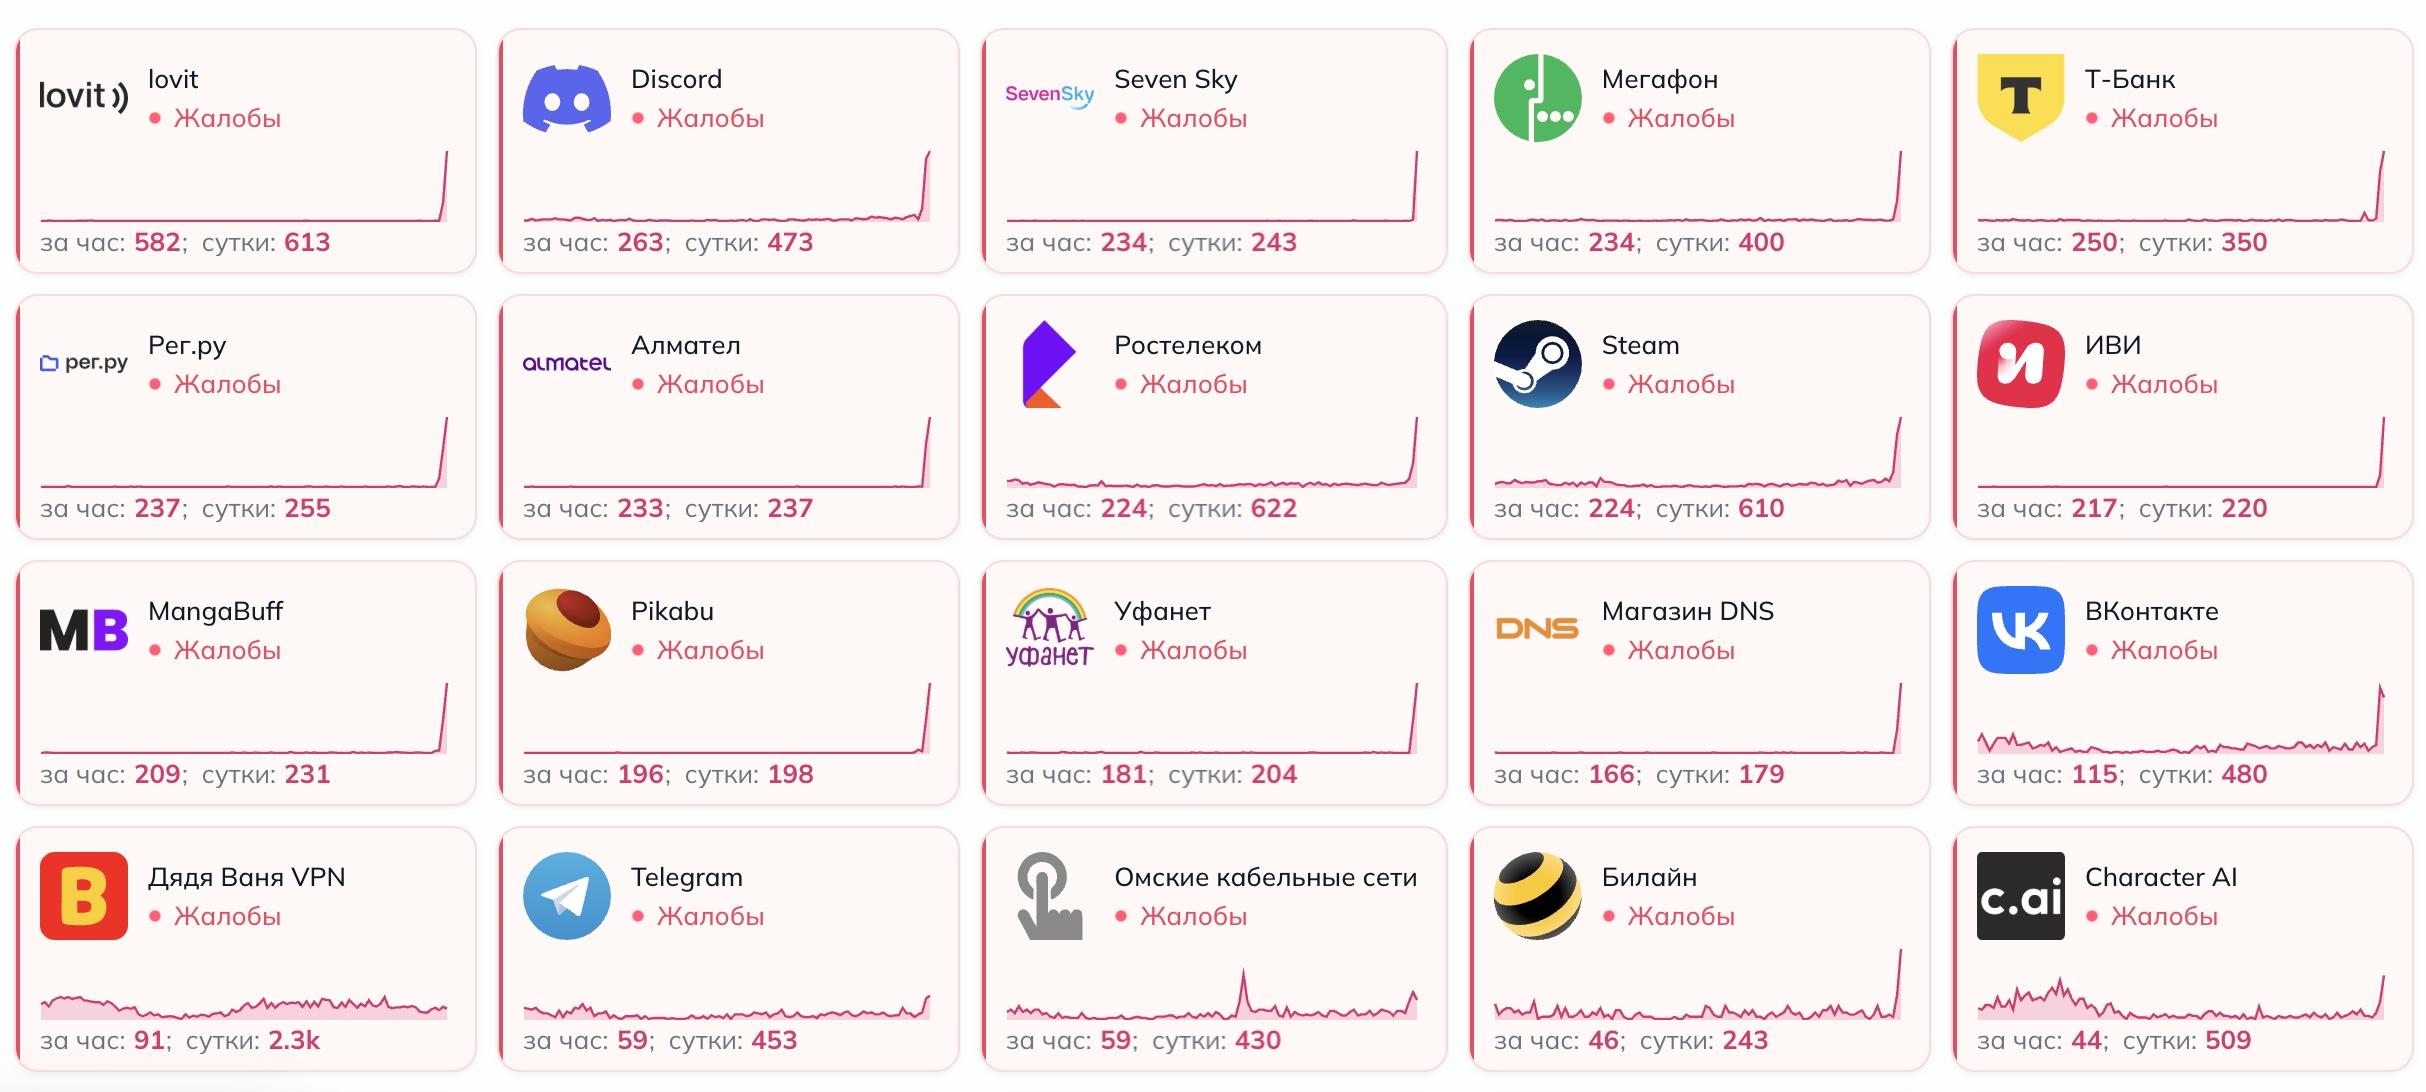This screenshot has width=2426, height=1092.
Task: Click the Рег.ру hourly complaints count
Action: coord(157,508)
